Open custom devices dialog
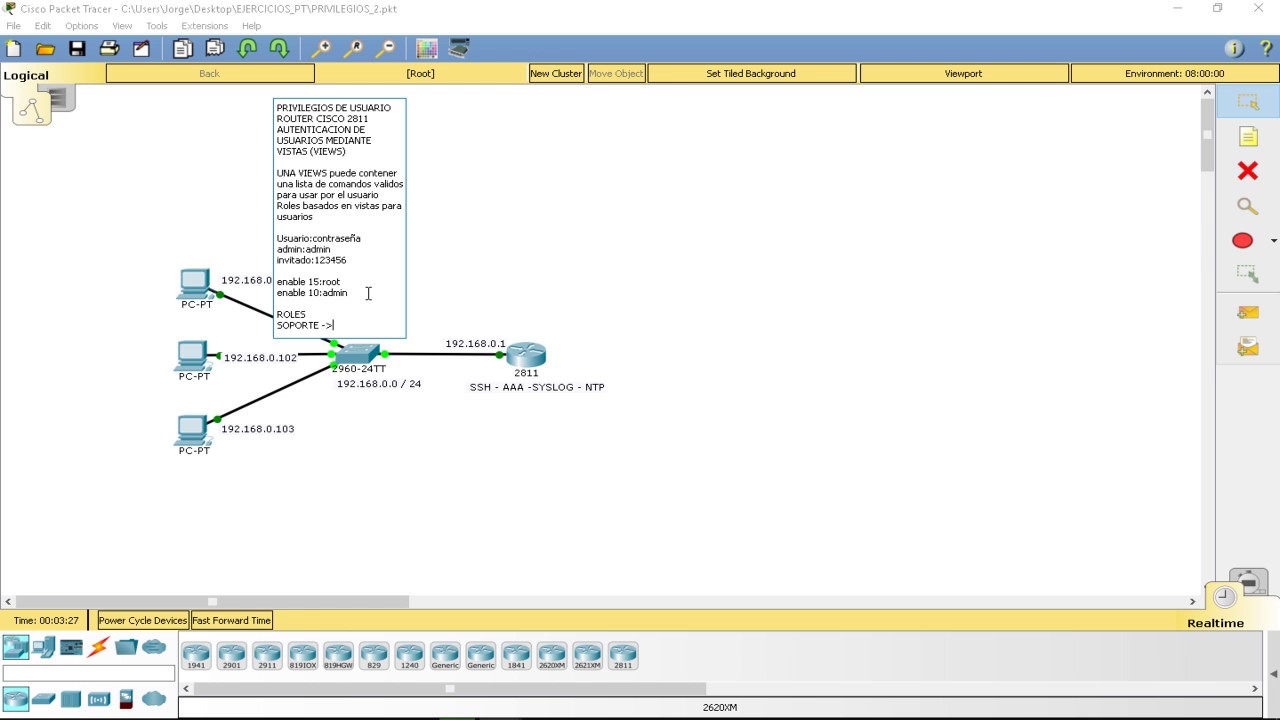The height and width of the screenshot is (720, 1280). click(459, 48)
